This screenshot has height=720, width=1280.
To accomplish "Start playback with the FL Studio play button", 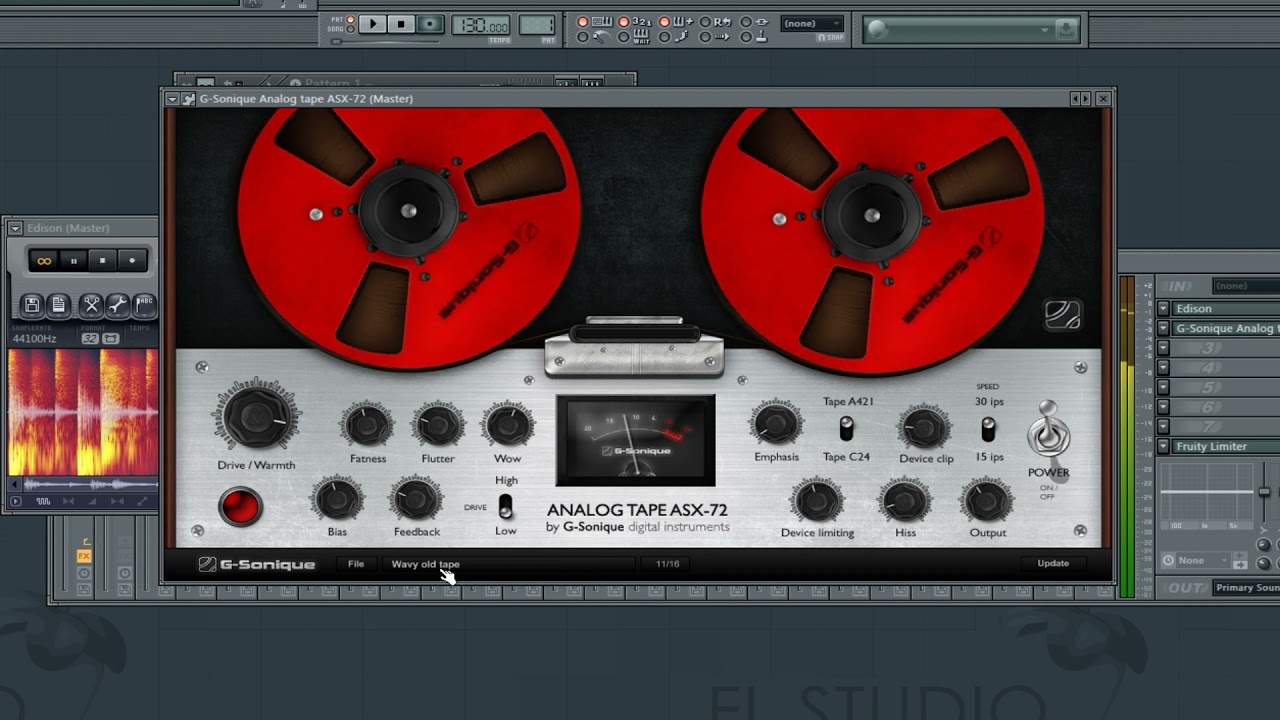I will 373,24.
